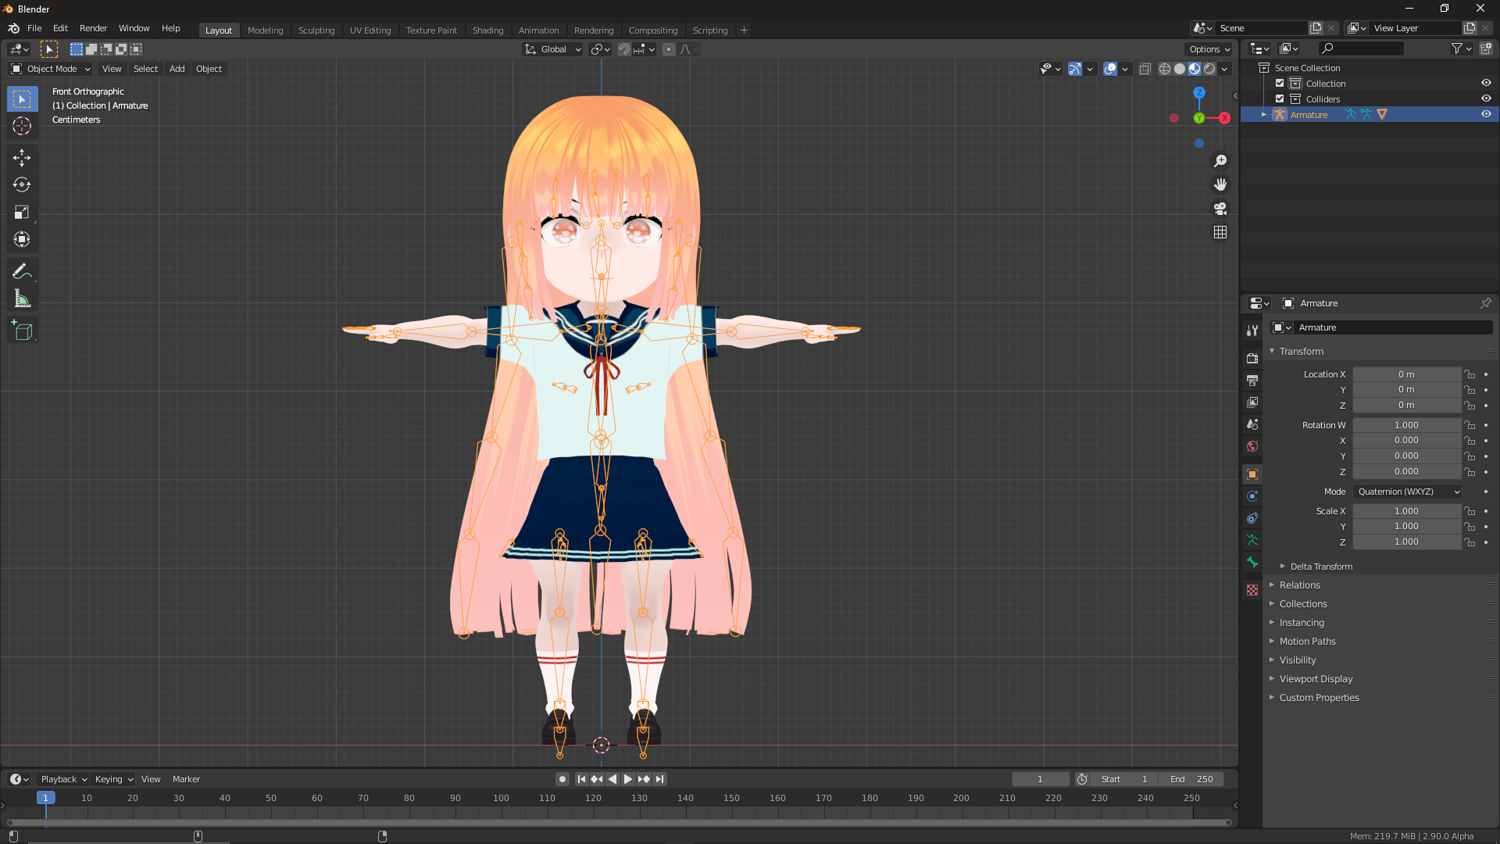Image resolution: width=1500 pixels, height=844 pixels.
Task: Click the viewport zoom magnifier icon
Action: click(x=1220, y=161)
